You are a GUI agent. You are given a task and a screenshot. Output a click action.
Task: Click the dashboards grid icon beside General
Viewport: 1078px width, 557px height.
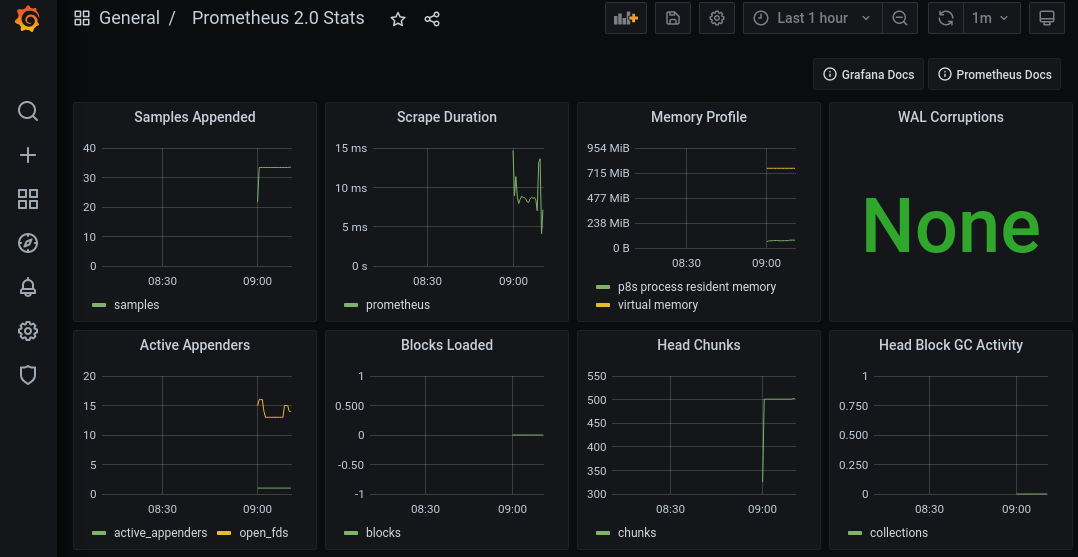tap(82, 19)
